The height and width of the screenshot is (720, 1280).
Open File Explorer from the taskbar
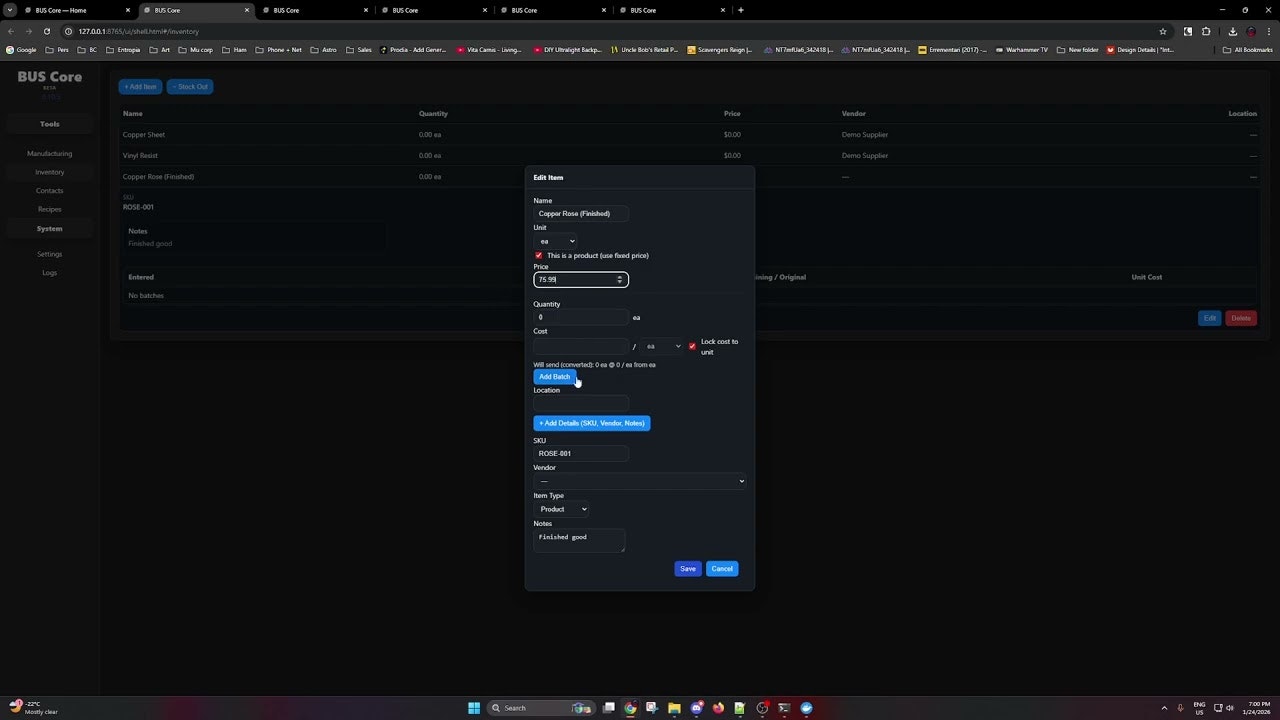coord(674,708)
